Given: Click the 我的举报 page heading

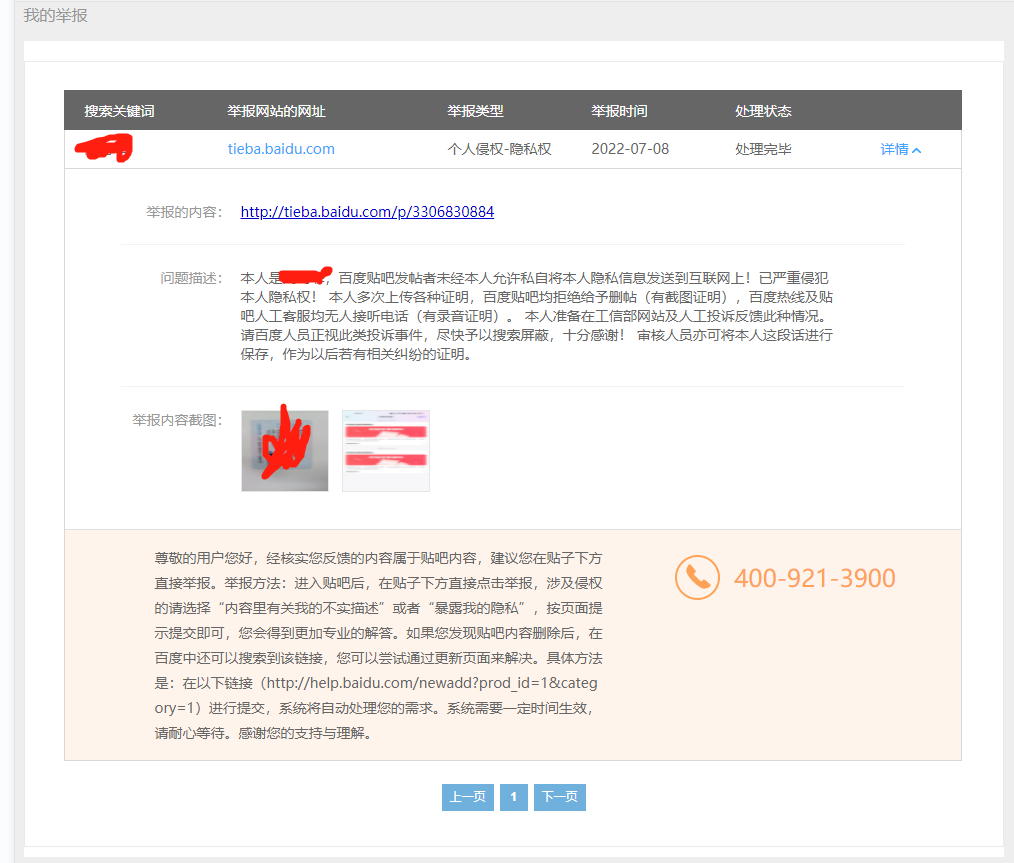Looking at the screenshot, I should 56,16.
